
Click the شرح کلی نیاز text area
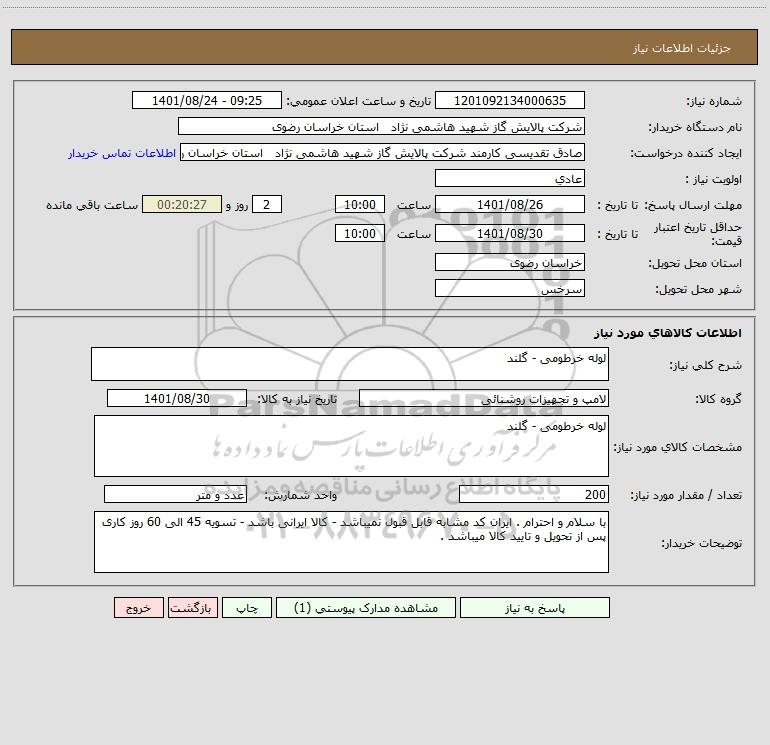tap(350, 364)
